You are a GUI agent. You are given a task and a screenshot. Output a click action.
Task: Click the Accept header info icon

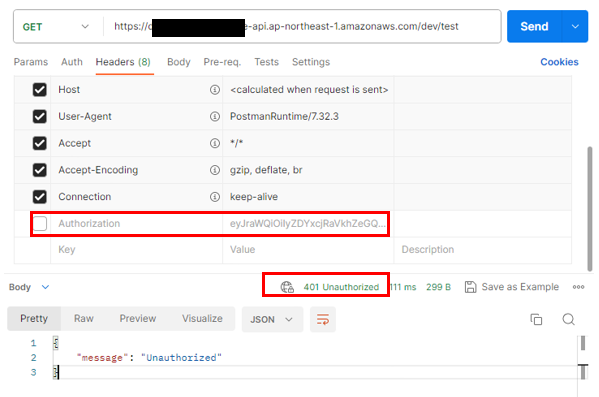215,143
